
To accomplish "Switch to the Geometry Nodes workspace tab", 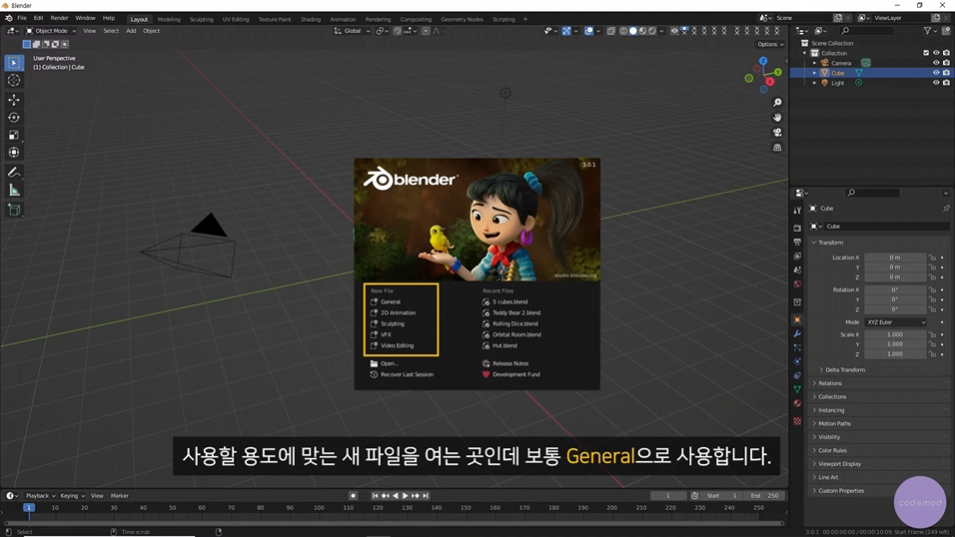I will pos(462,19).
